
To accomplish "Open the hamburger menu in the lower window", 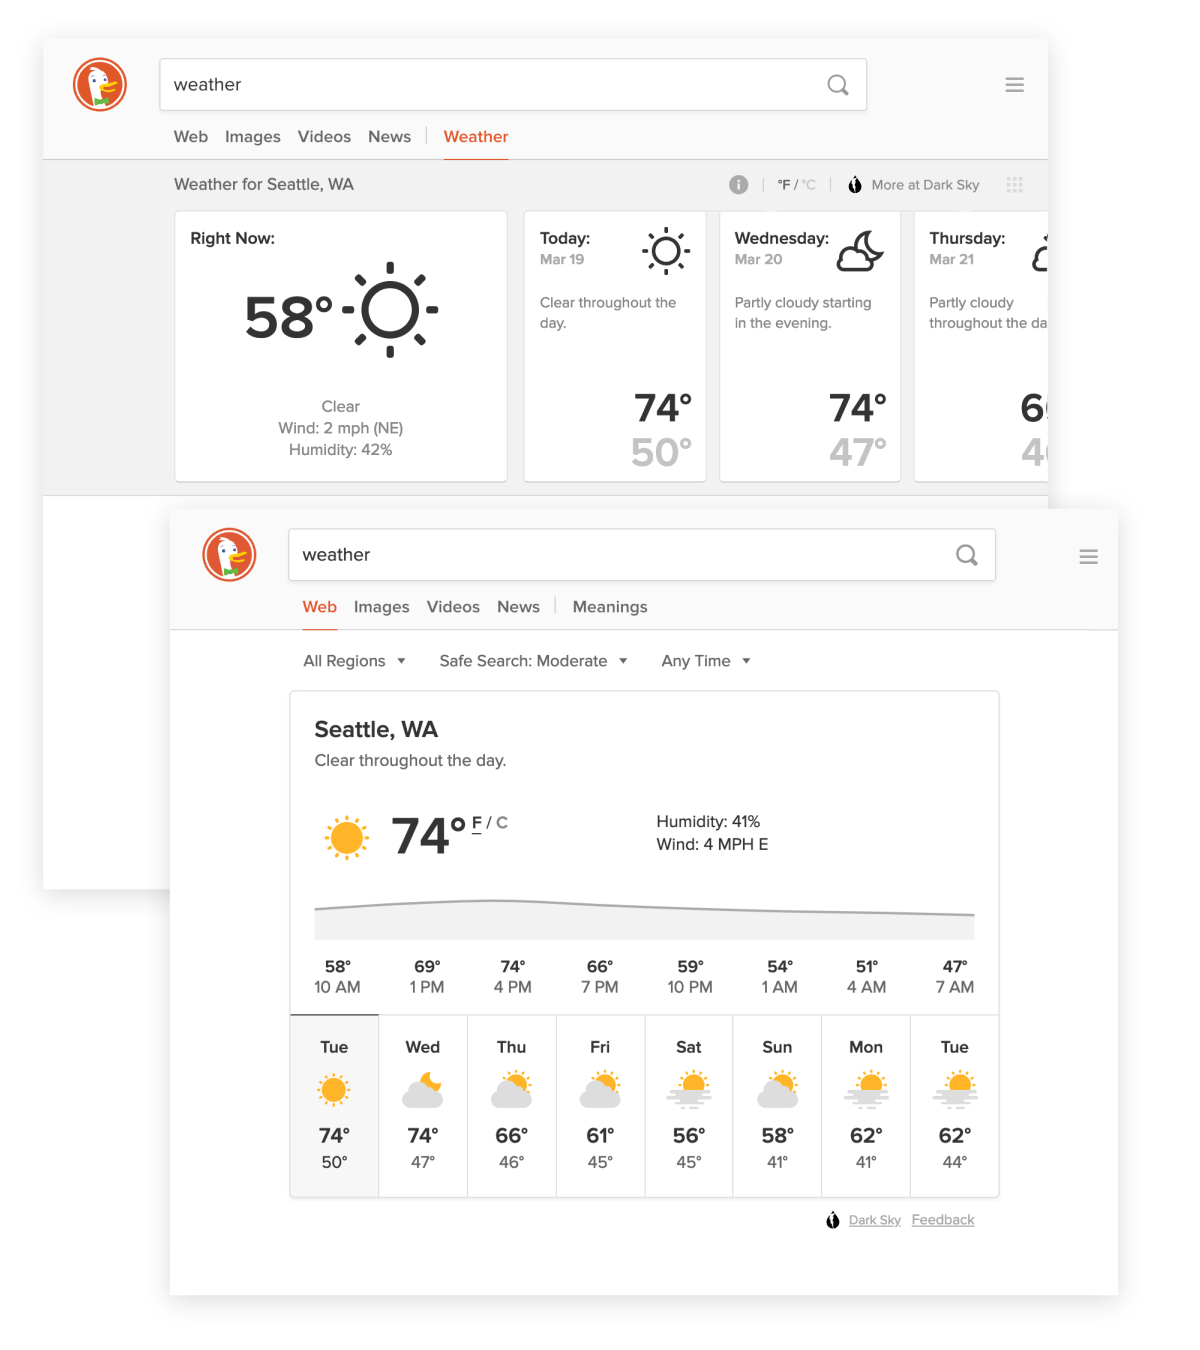I will (1088, 556).
